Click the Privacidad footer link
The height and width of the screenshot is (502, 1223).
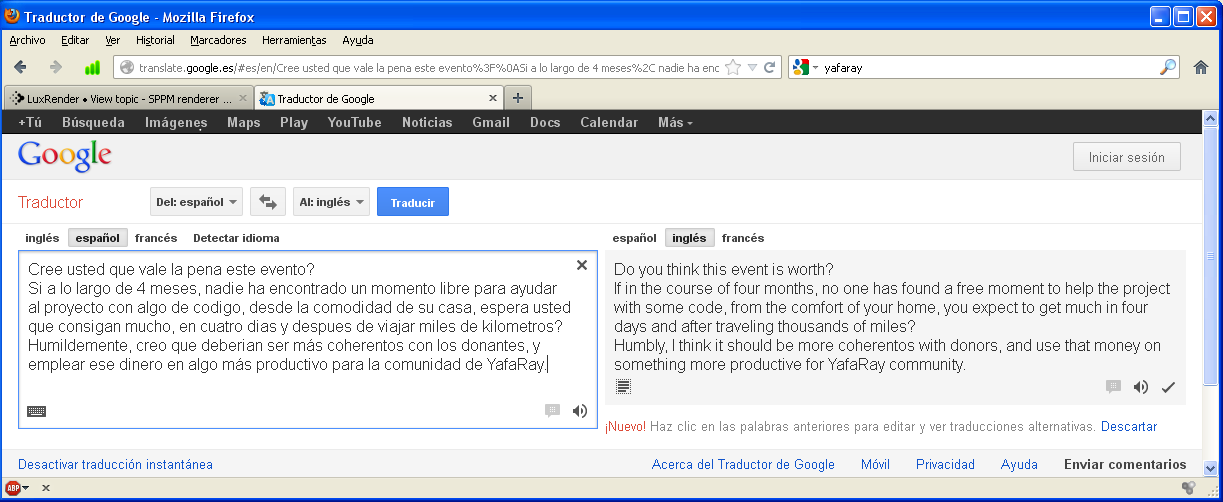click(x=945, y=464)
